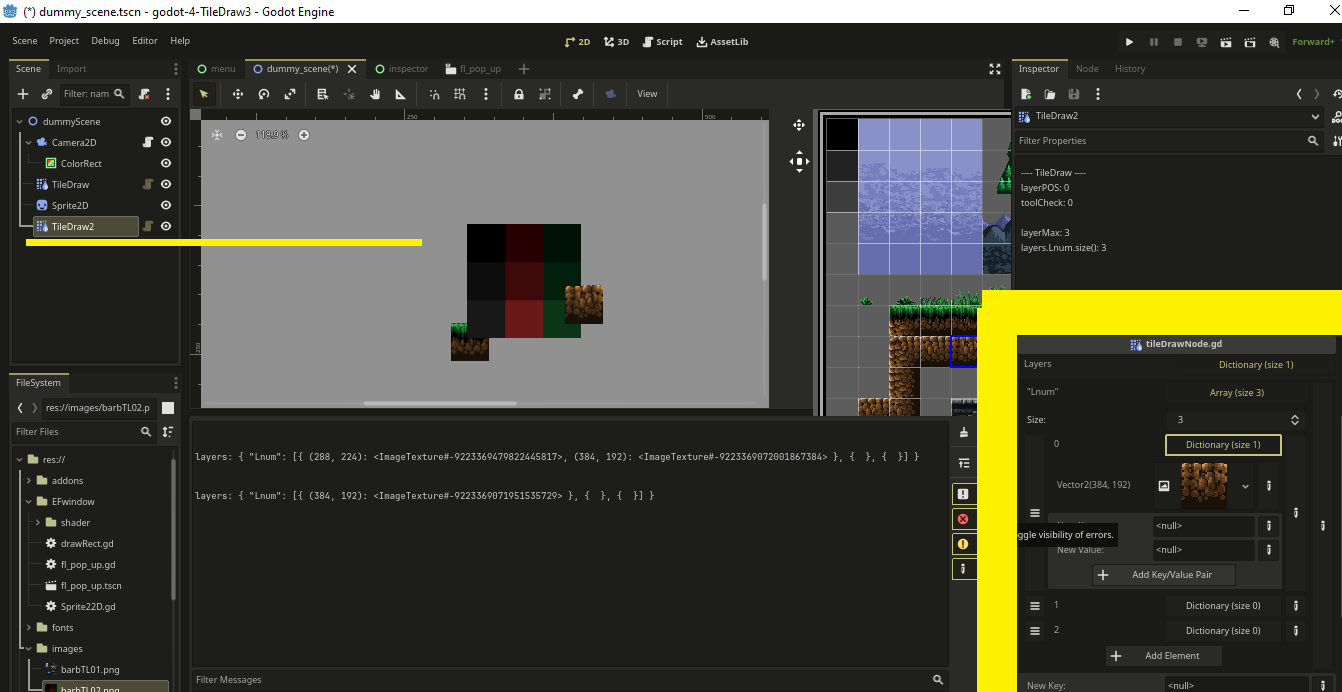1342x692 pixels.
Task: Activate the Move Mode tool
Action: pyautogui.click(x=238, y=94)
